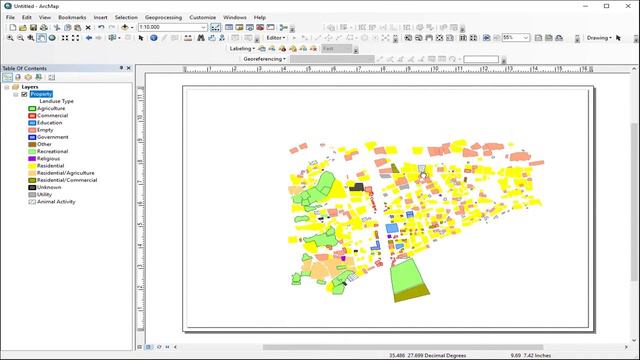Open the Find binoculars tool

pos(201,38)
